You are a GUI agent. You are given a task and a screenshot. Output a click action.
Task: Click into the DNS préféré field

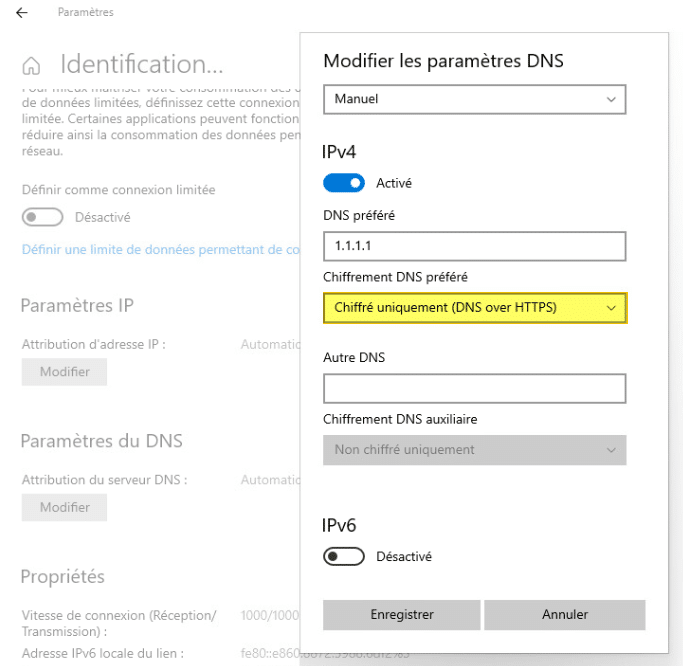[x=474, y=246]
